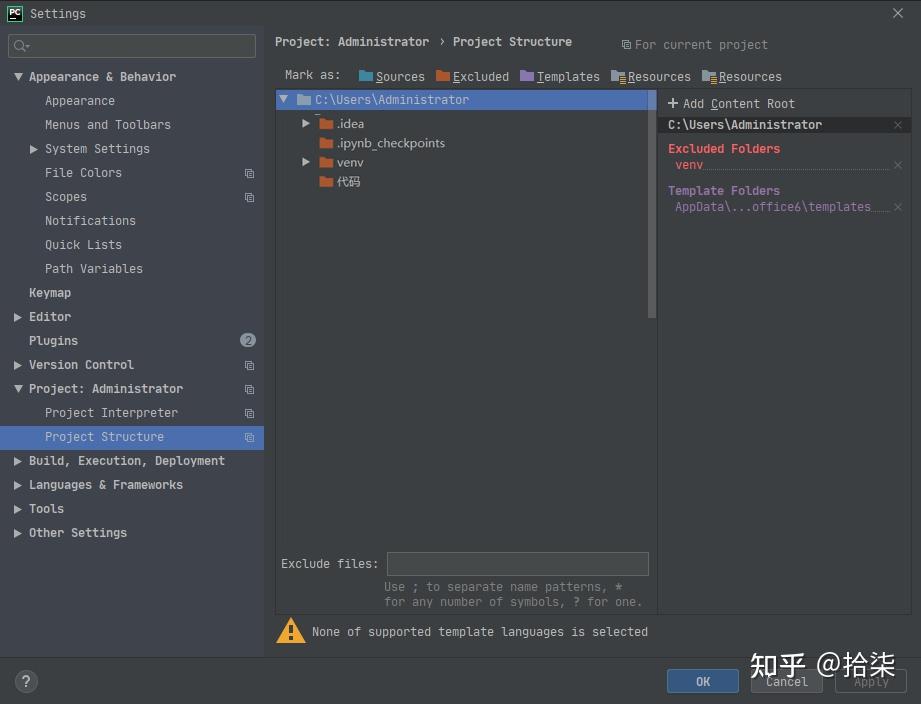The width and height of the screenshot is (921, 704).
Task: Click copy icon next to Project Interpreter
Action: (x=249, y=413)
